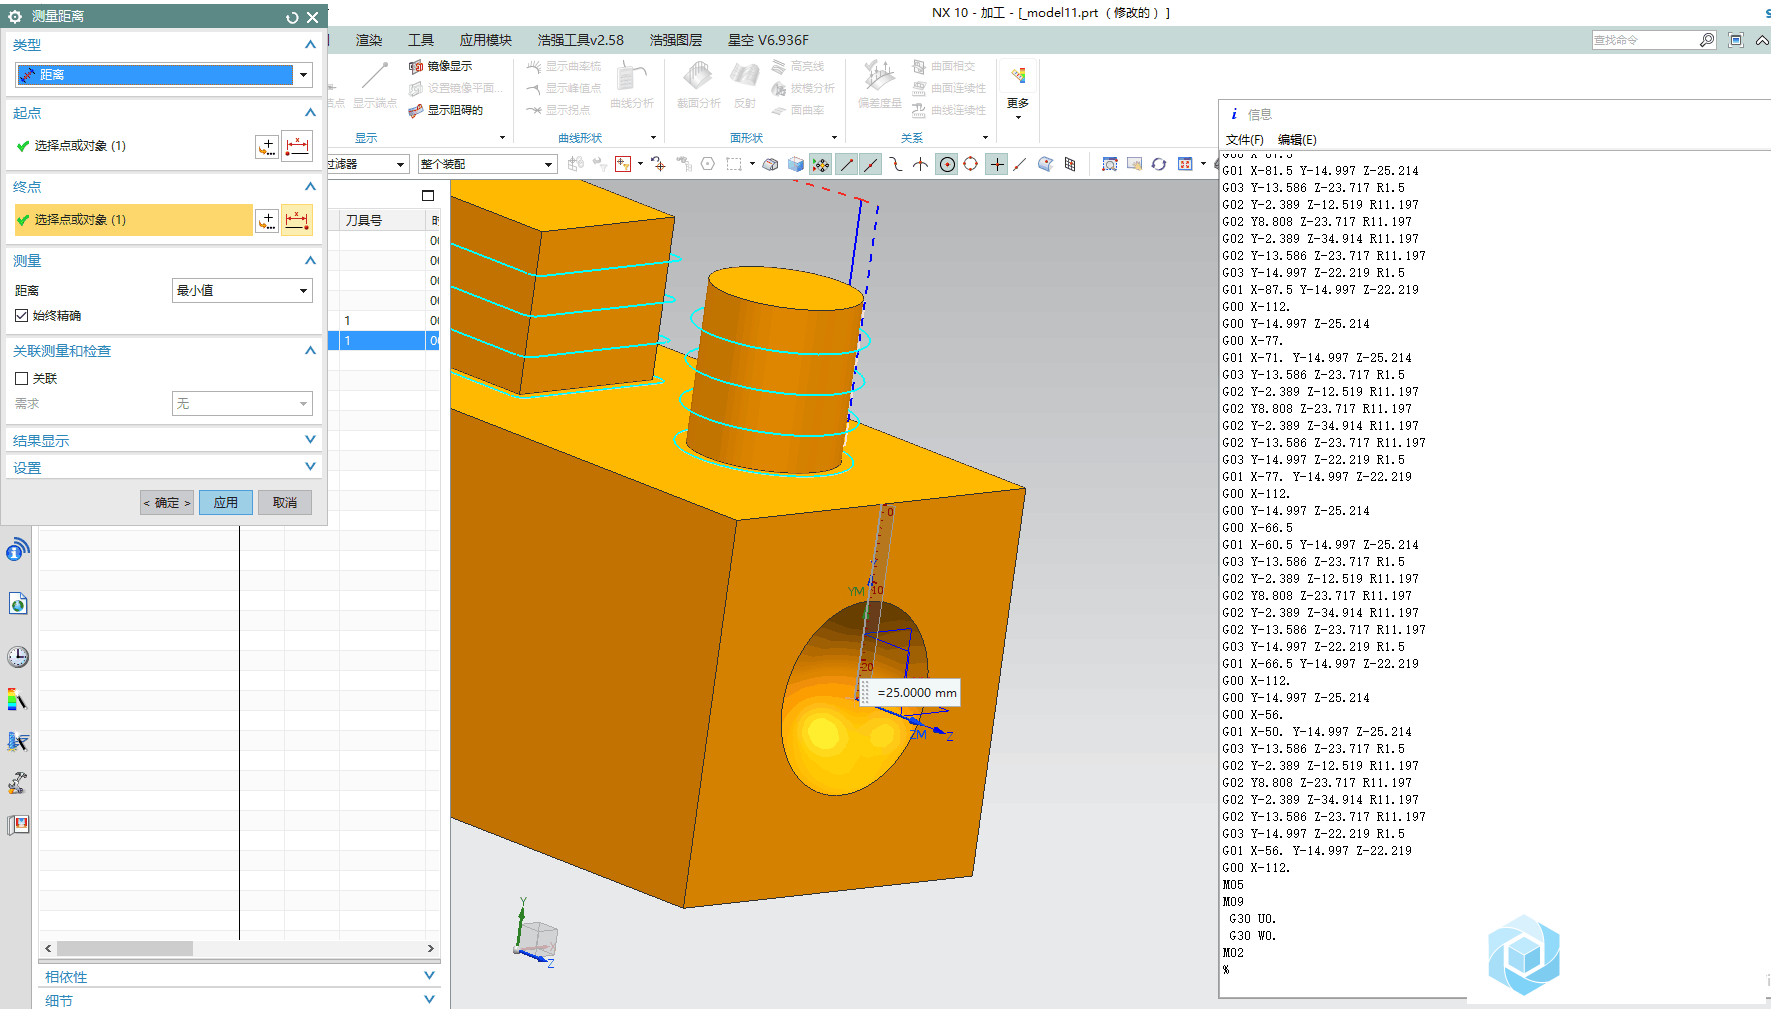The width and height of the screenshot is (1771, 1009).
Task: Open the 星空 V6.936F tab
Action: coord(768,40)
